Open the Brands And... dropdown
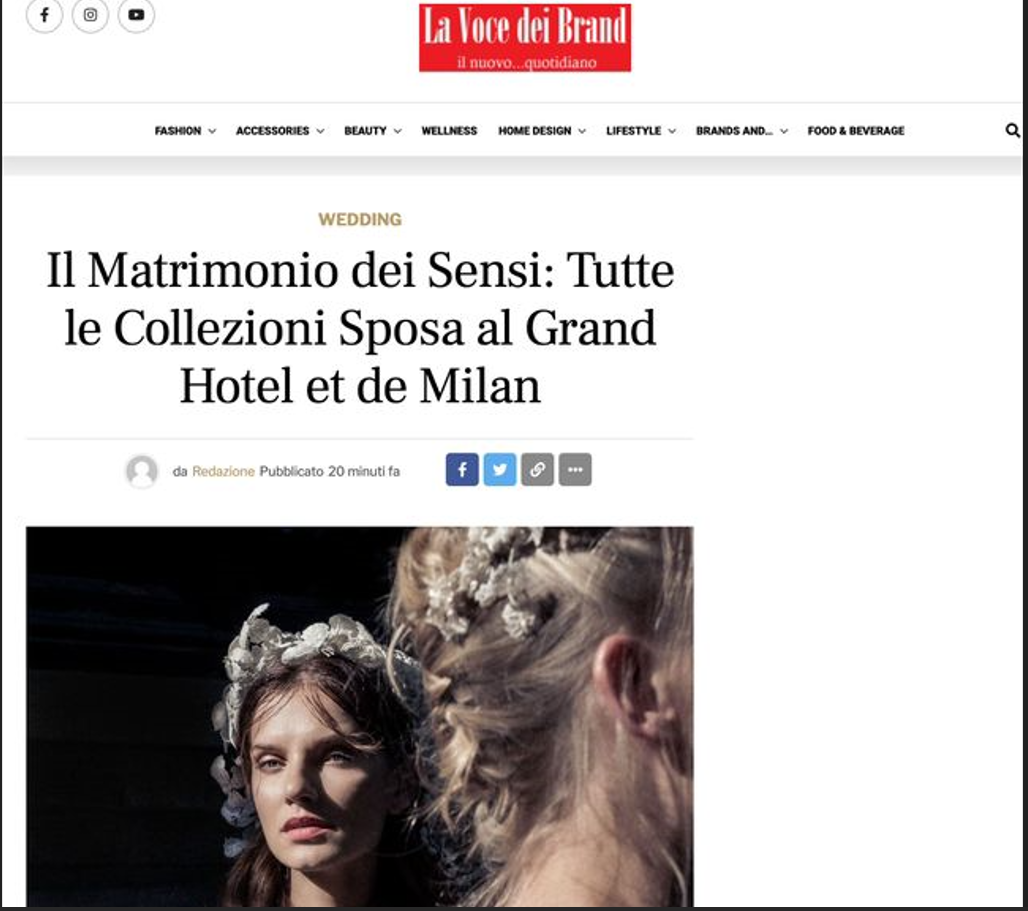This screenshot has height=911, width=1028. (x=741, y=131)
